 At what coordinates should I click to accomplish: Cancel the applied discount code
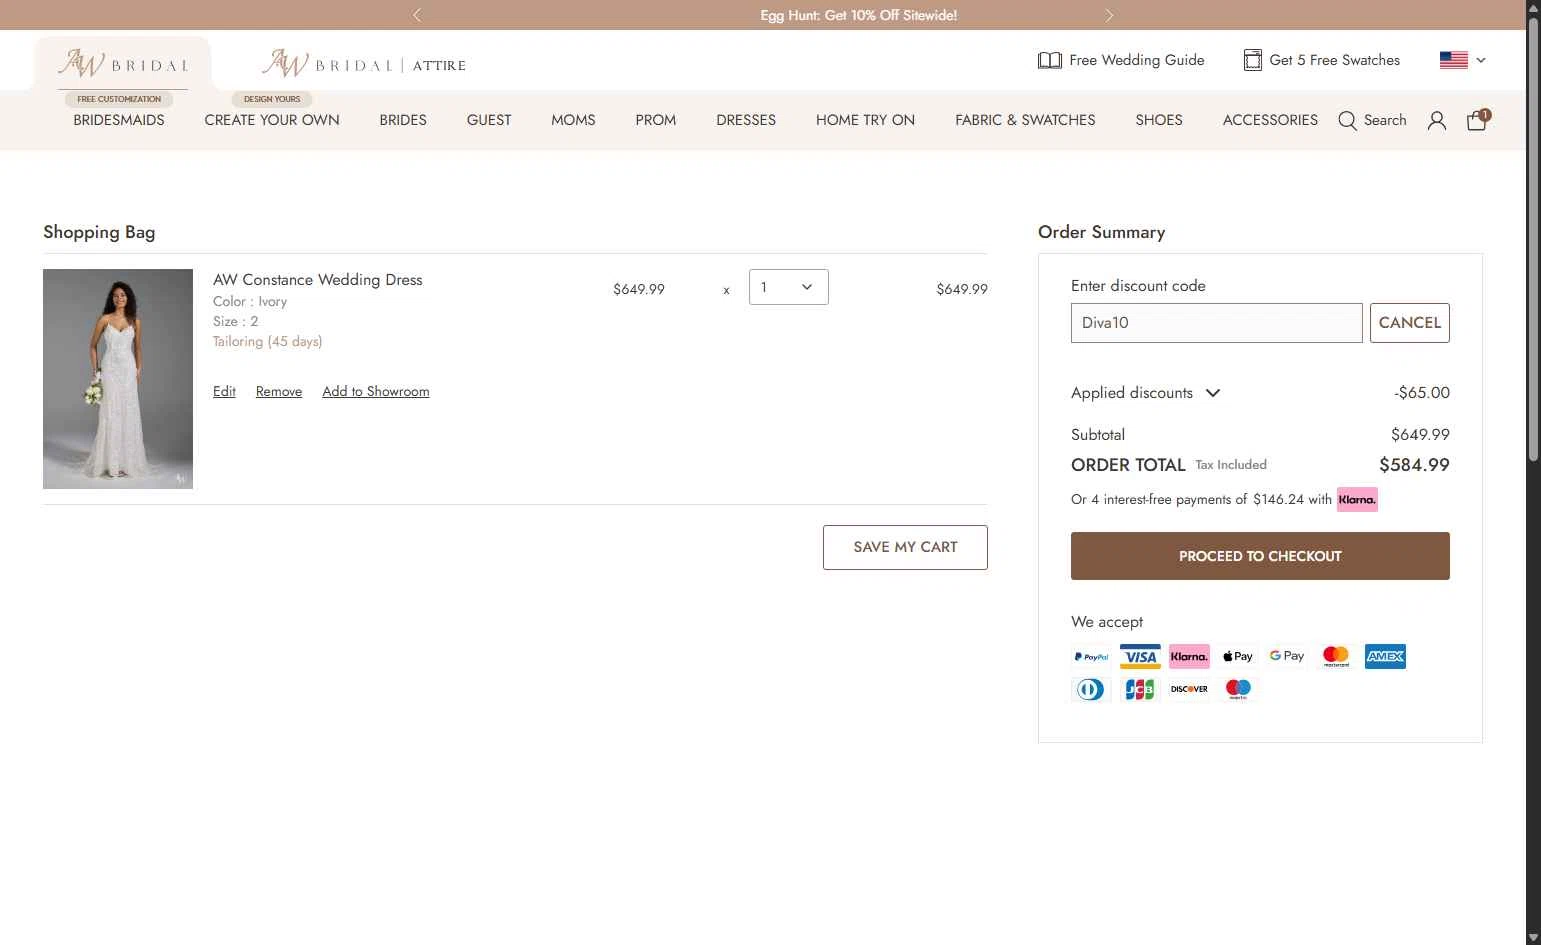click(1410, 323)
